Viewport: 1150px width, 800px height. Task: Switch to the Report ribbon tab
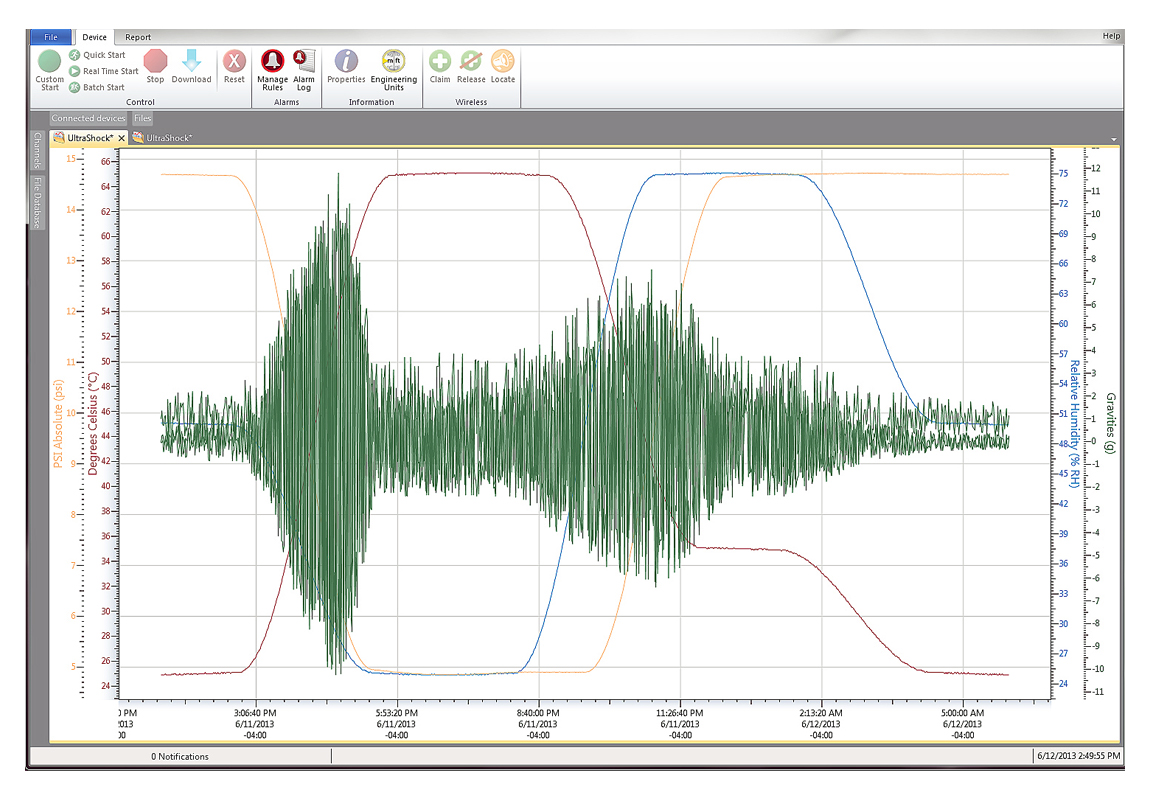pos(138,37)
